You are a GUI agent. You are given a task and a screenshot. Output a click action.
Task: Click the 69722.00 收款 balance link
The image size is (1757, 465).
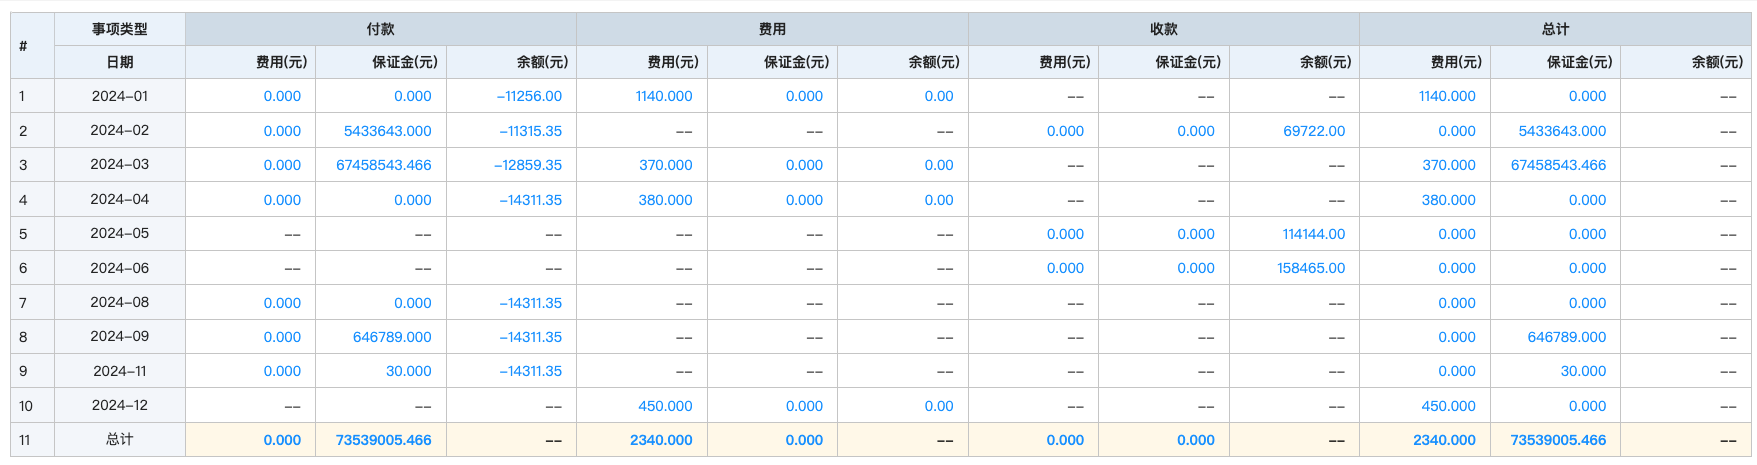coord(1313,131)
